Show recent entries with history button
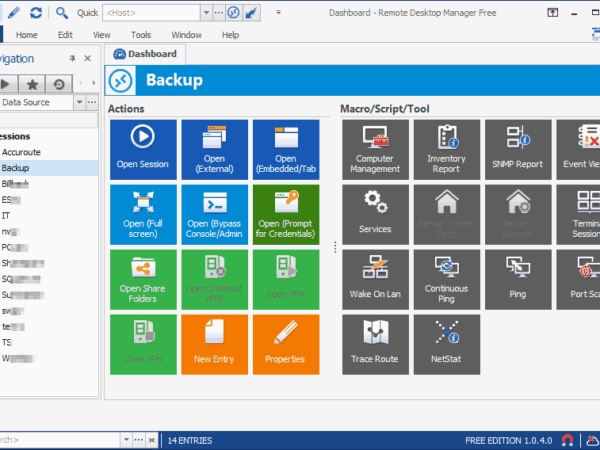Screen dimensions: 600x450 [59, 84]
